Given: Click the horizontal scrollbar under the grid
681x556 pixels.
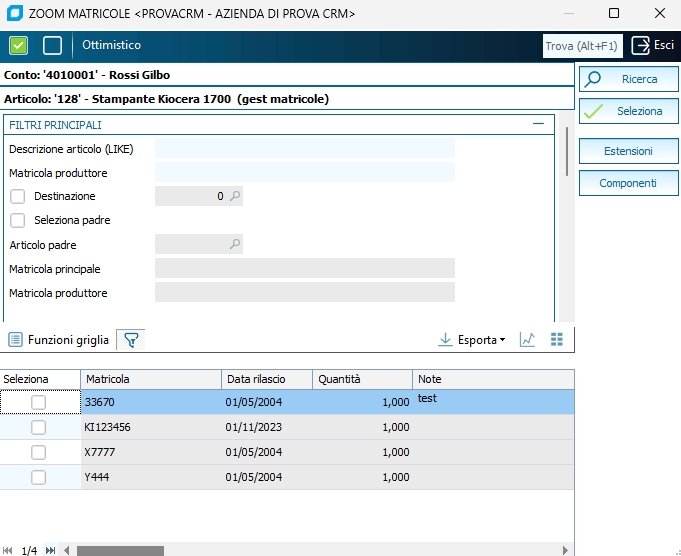Looking at the screenshot, I should 300,550.
